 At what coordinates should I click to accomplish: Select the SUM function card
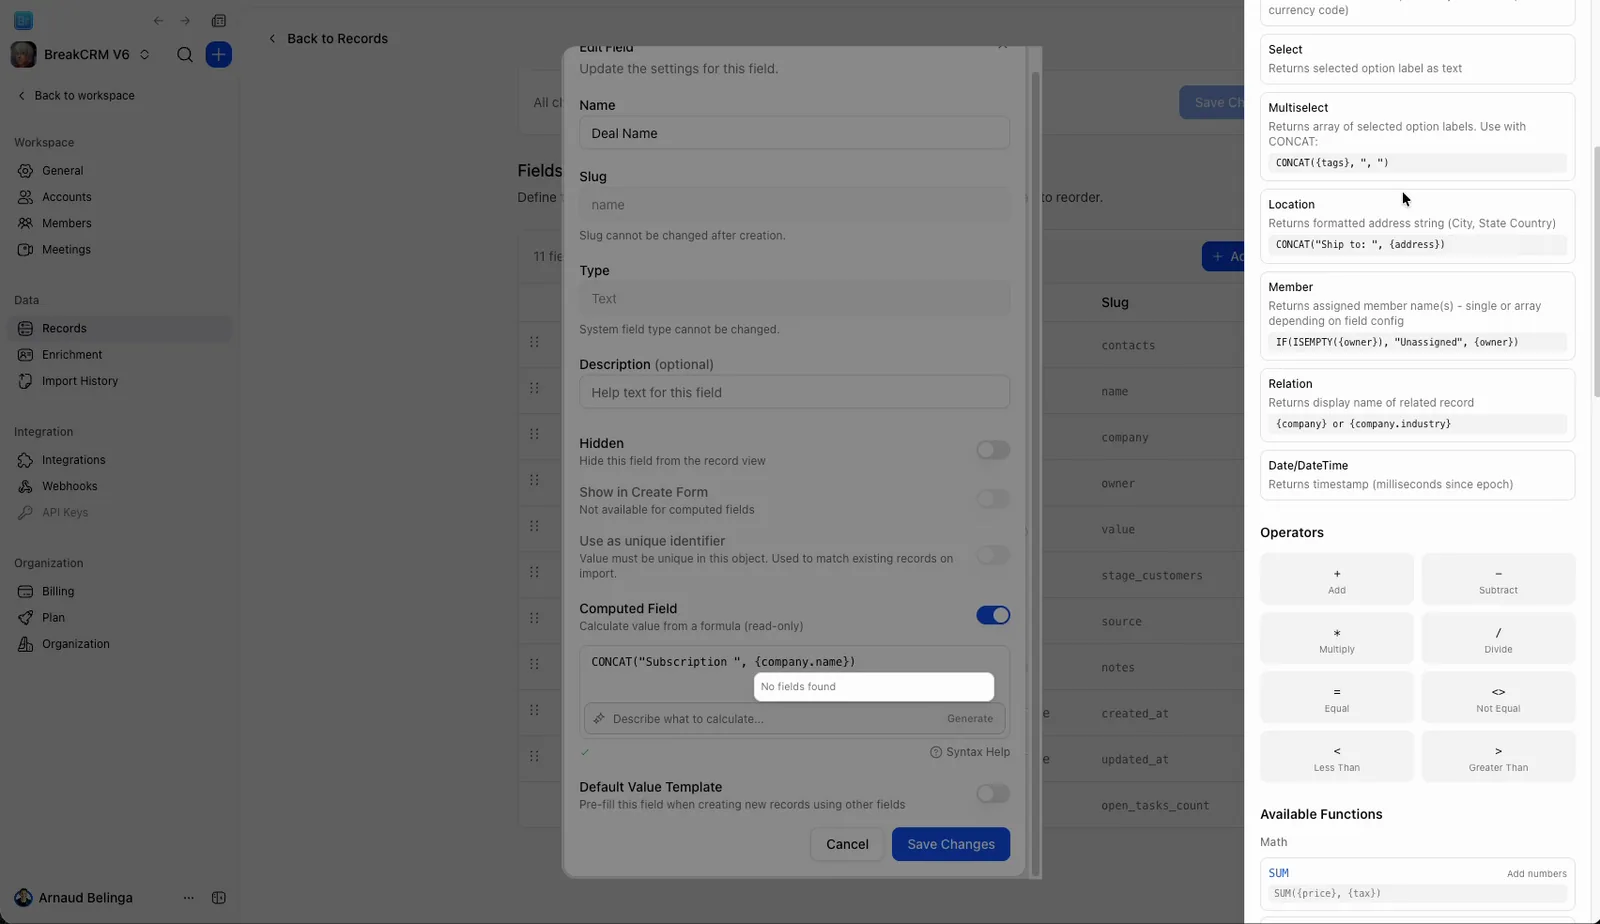coord(1417,883)
